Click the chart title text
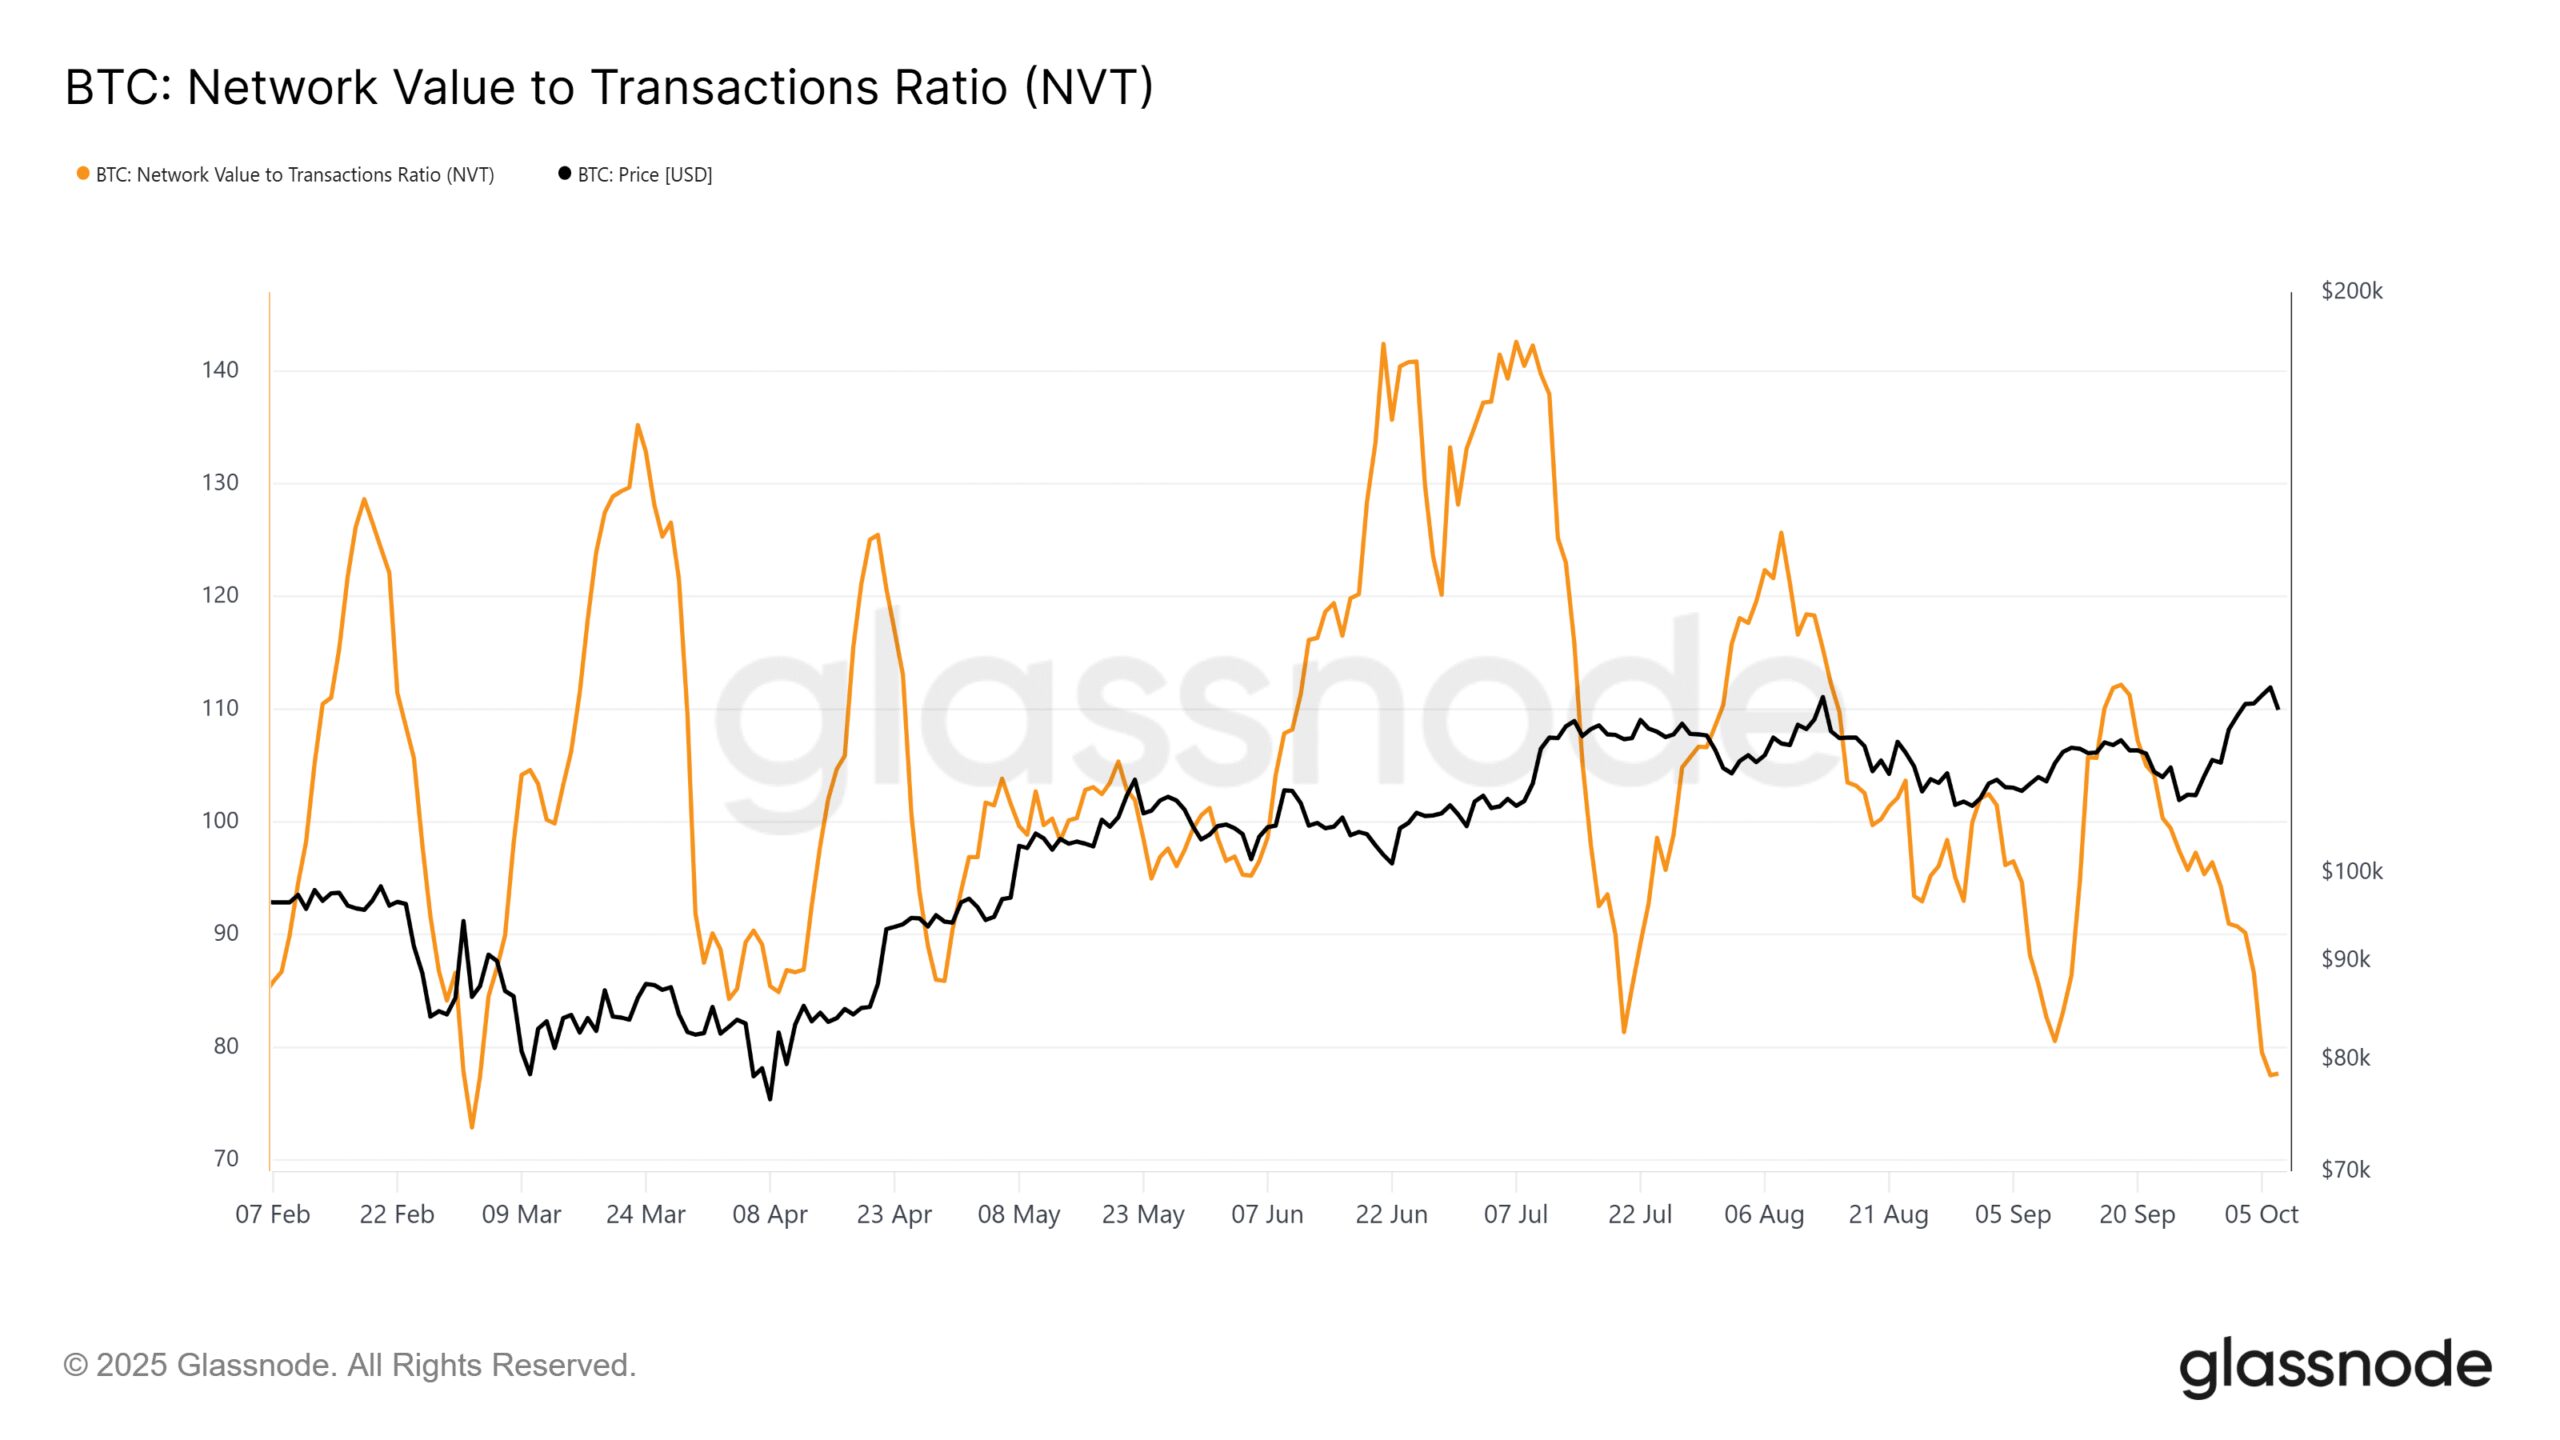 click(609, 87)
